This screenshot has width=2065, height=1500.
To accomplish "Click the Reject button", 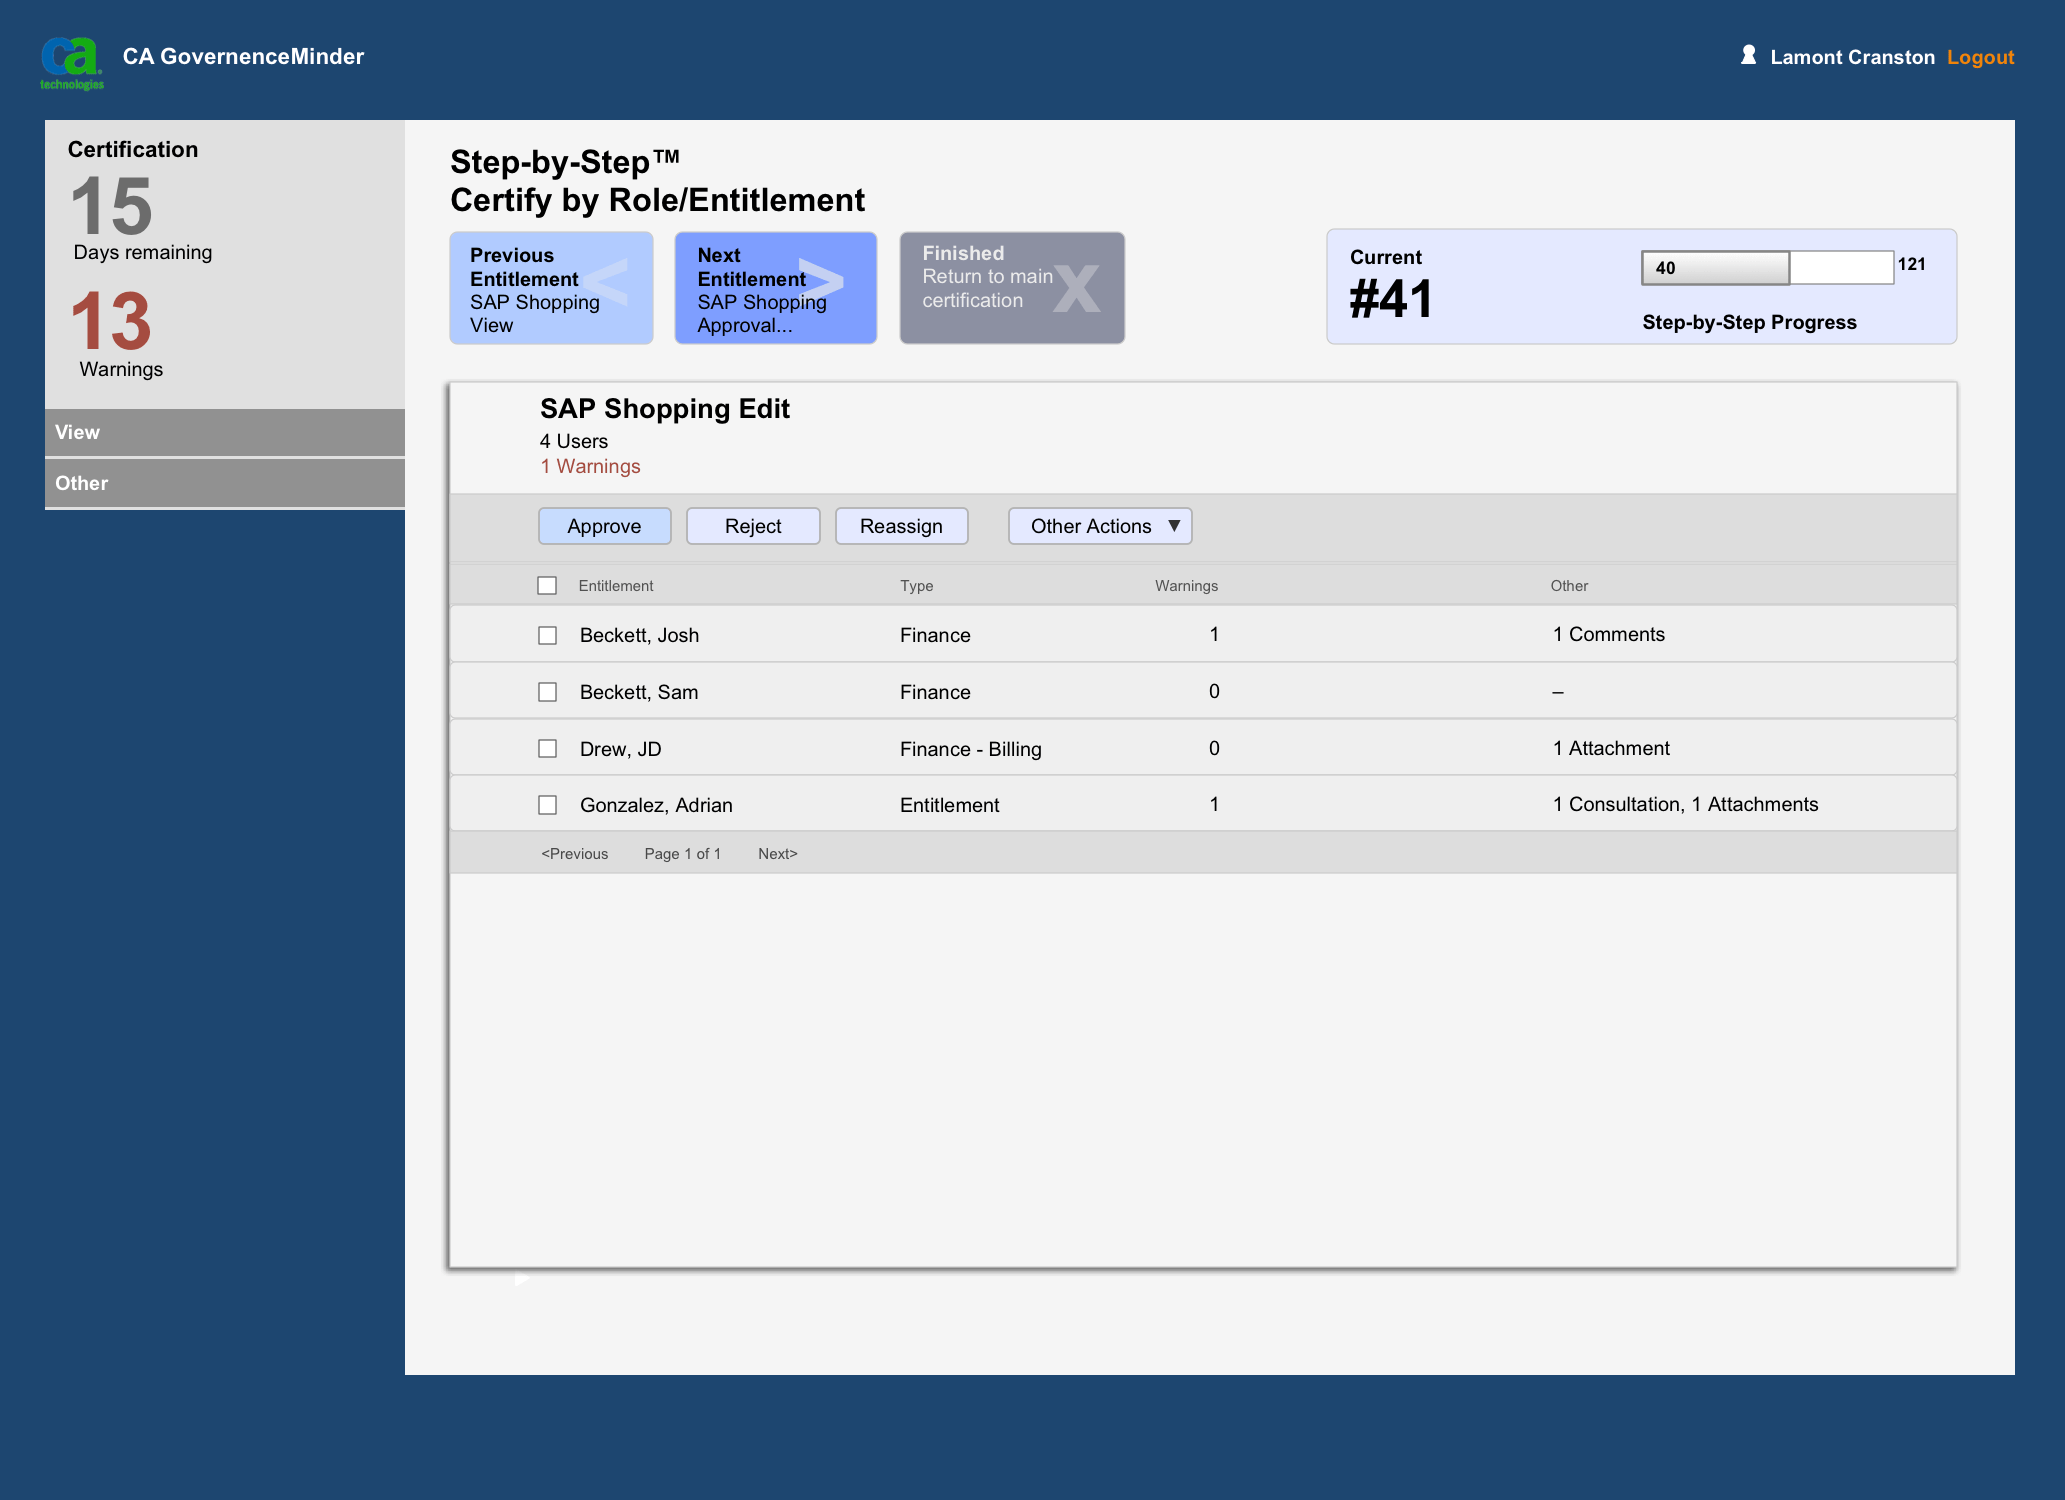I will pos(753,526).
